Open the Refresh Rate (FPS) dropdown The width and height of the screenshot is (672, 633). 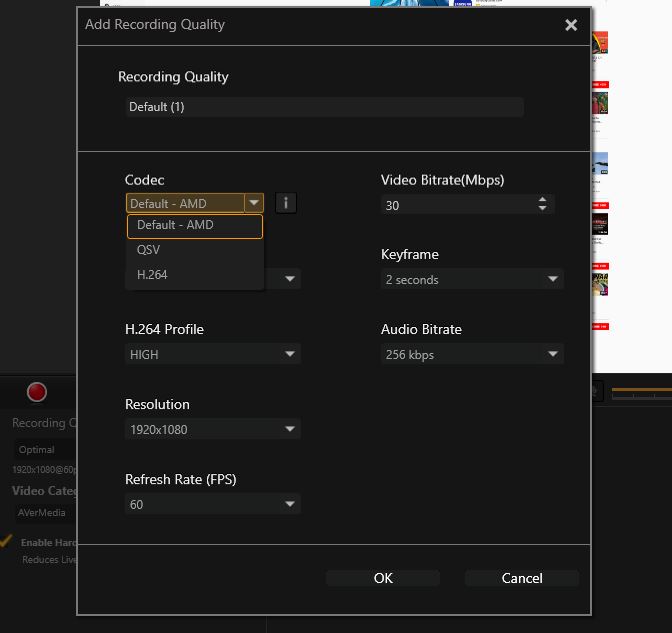click(x=213, y=504)
